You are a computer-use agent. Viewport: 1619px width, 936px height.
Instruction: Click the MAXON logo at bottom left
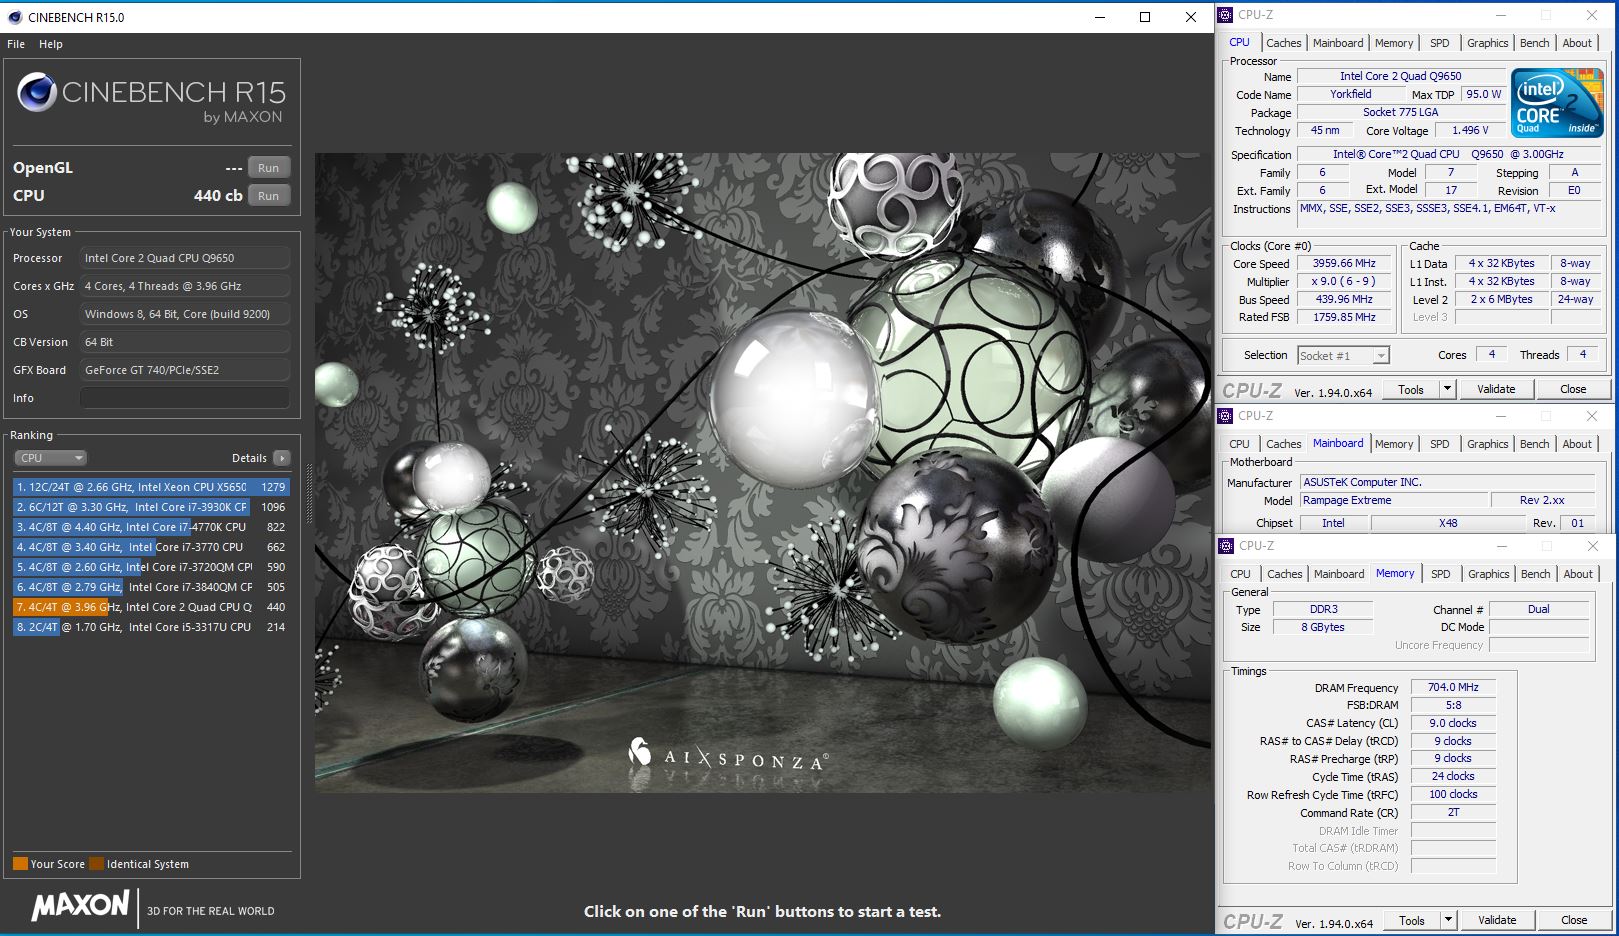tap(80, 906)
